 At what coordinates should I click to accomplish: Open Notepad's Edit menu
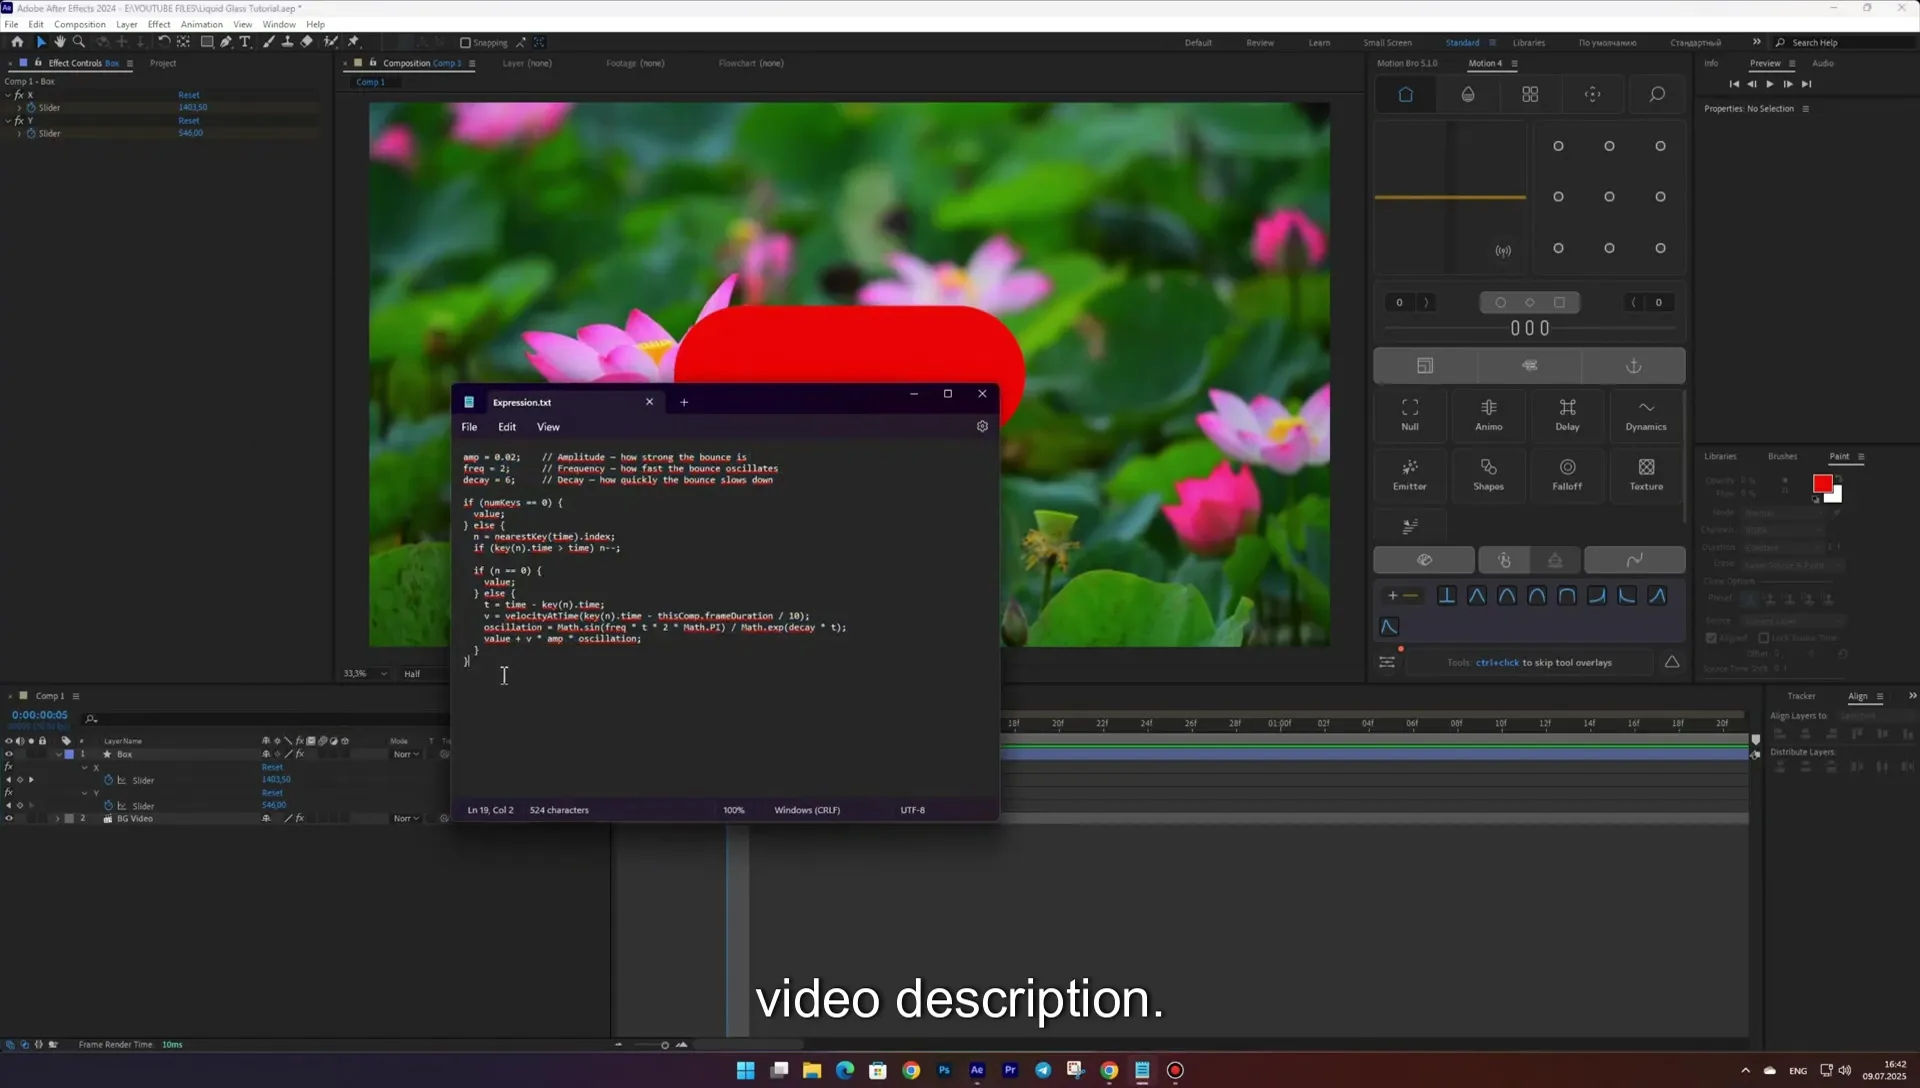click(507, 427)
